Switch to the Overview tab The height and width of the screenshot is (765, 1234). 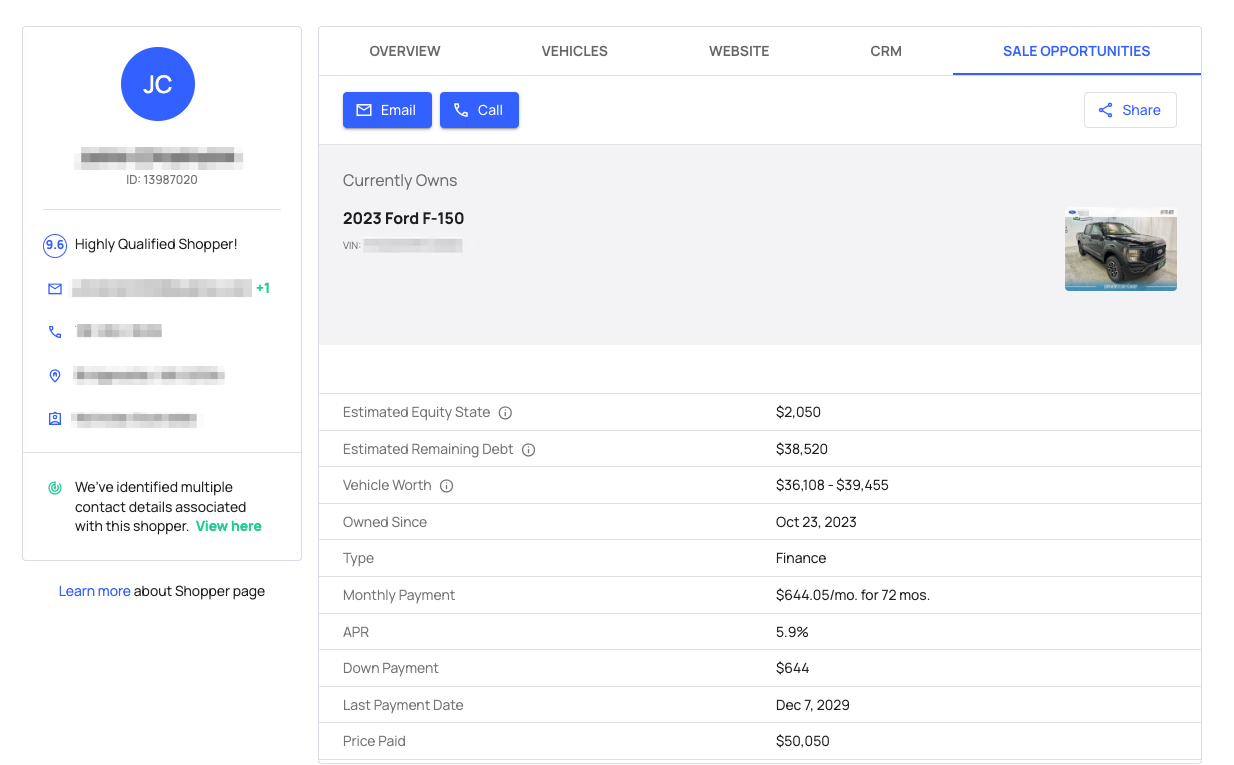(404, 51)
